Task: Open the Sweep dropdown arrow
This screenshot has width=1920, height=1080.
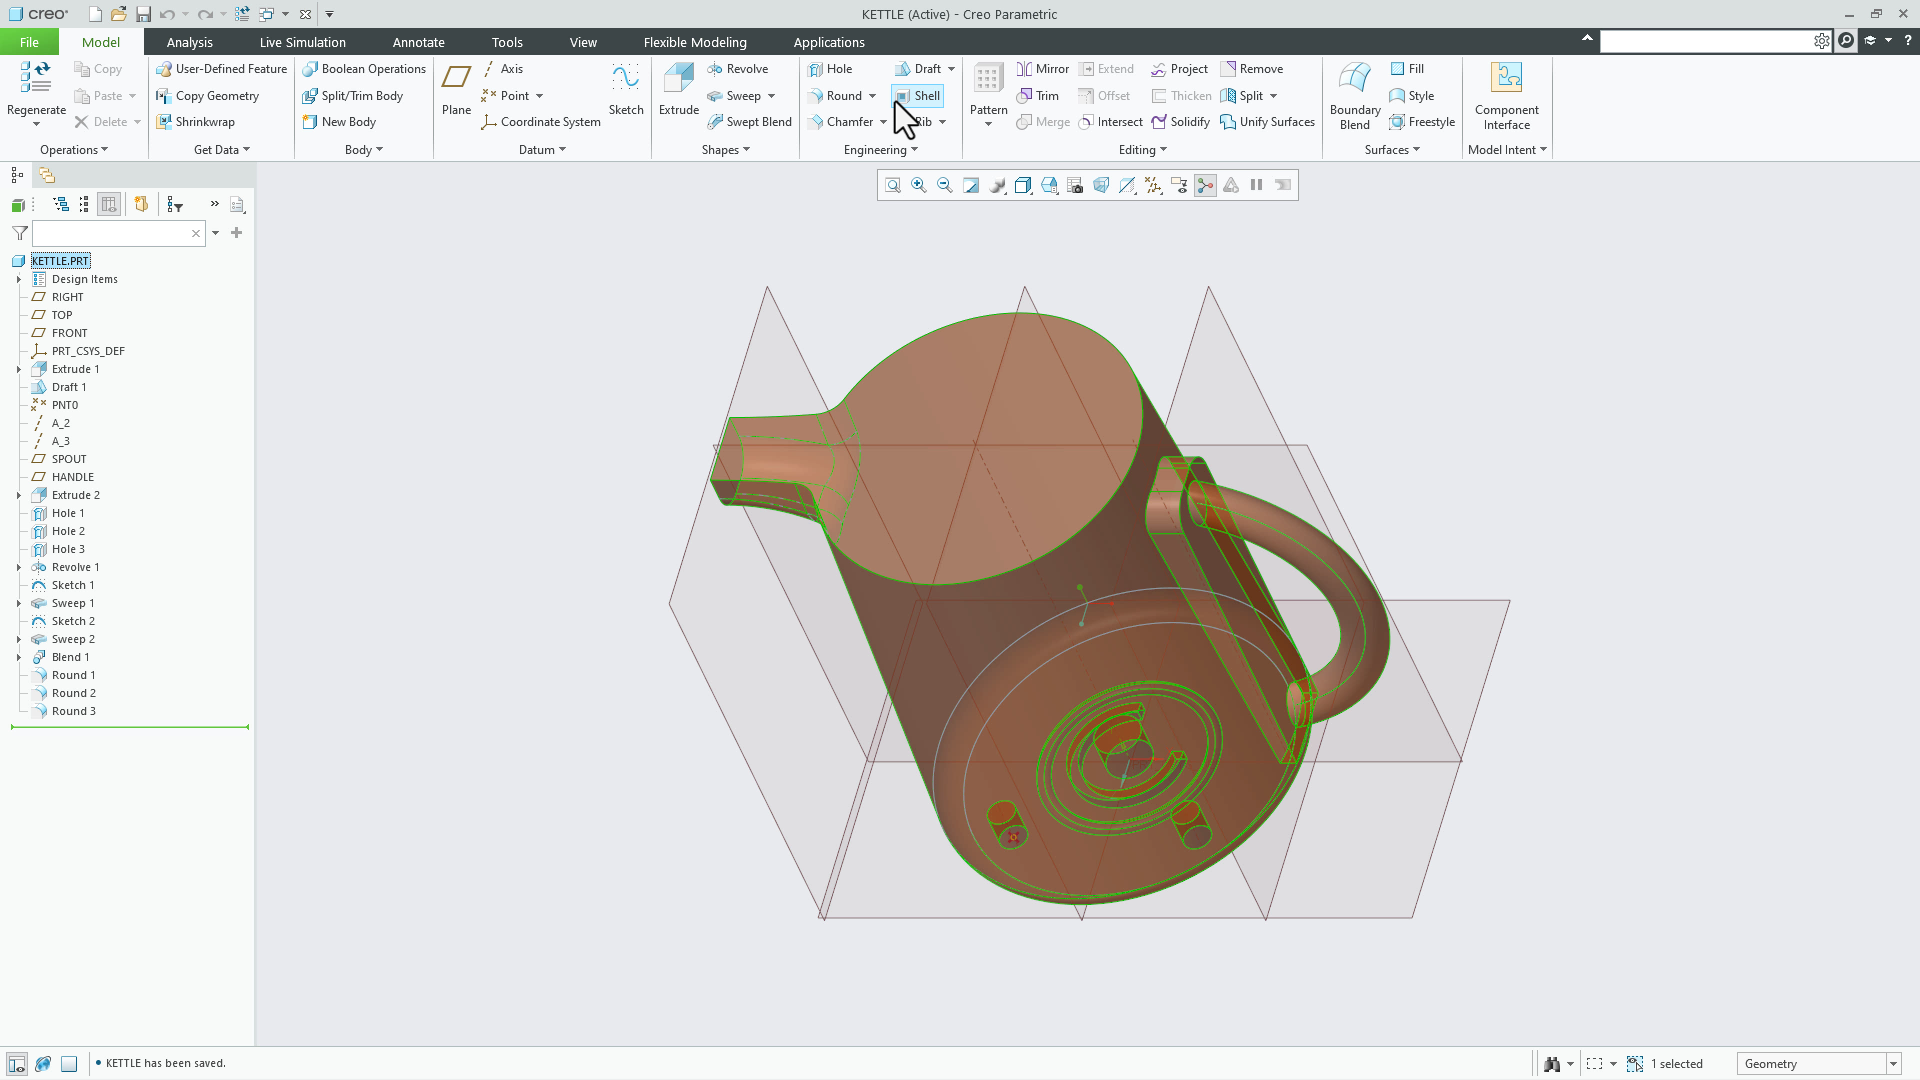Action: (x=772, y=96)
